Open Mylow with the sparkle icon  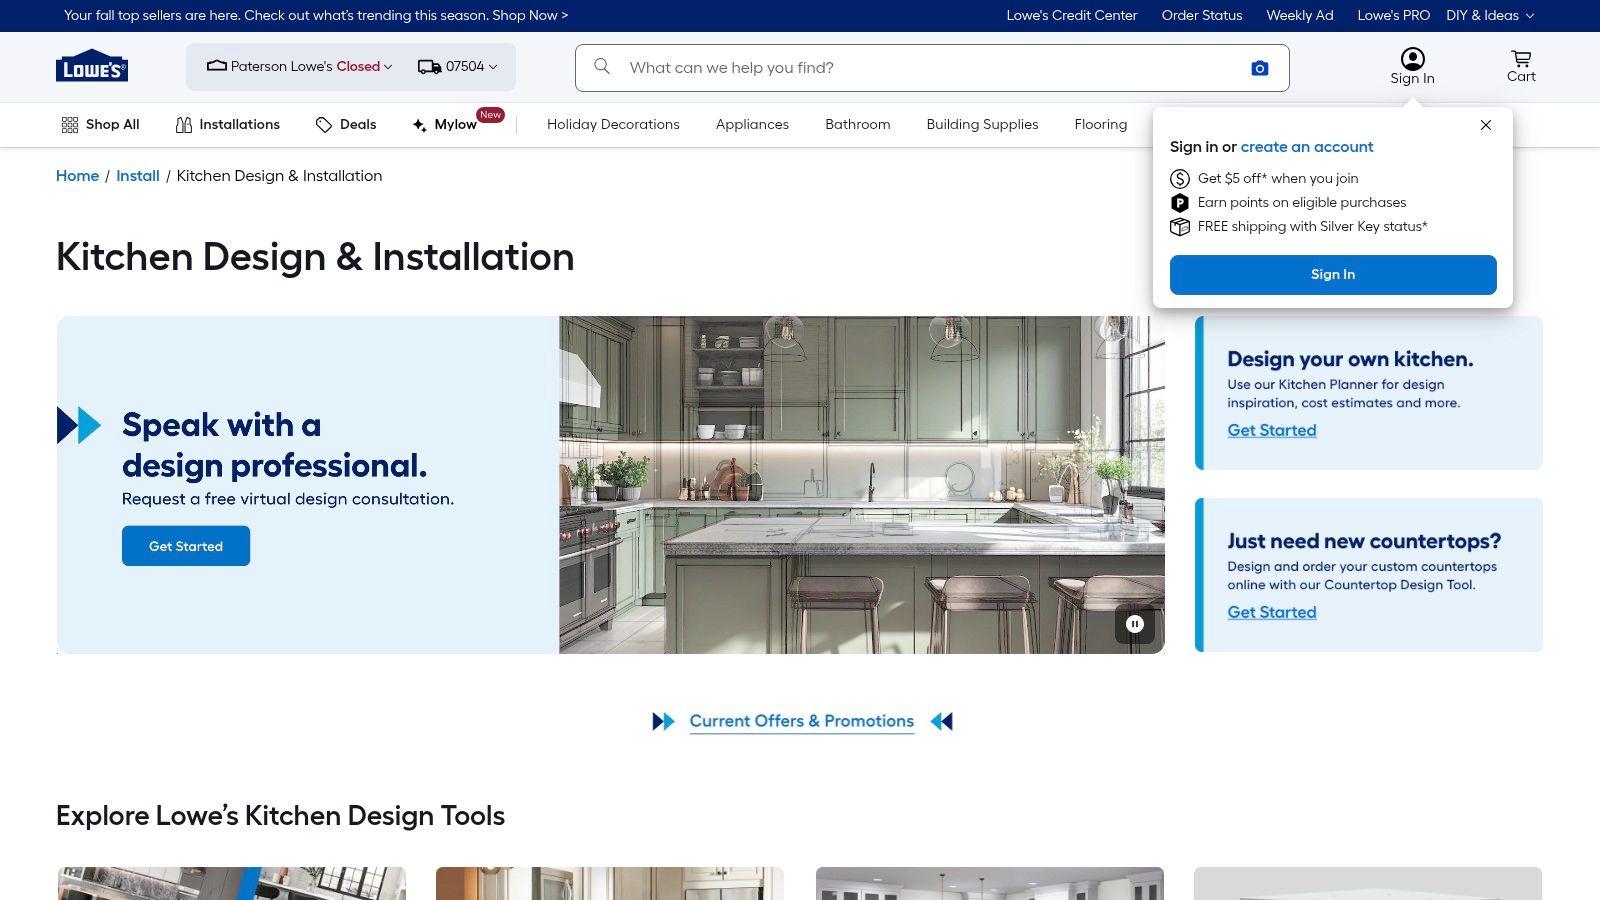coord(417,124)
